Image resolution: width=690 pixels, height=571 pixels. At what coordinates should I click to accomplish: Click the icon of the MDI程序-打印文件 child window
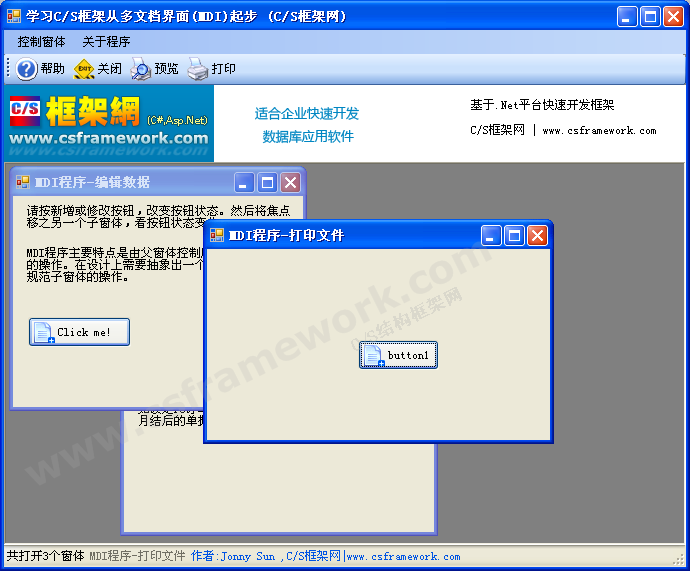pos(217,235)
